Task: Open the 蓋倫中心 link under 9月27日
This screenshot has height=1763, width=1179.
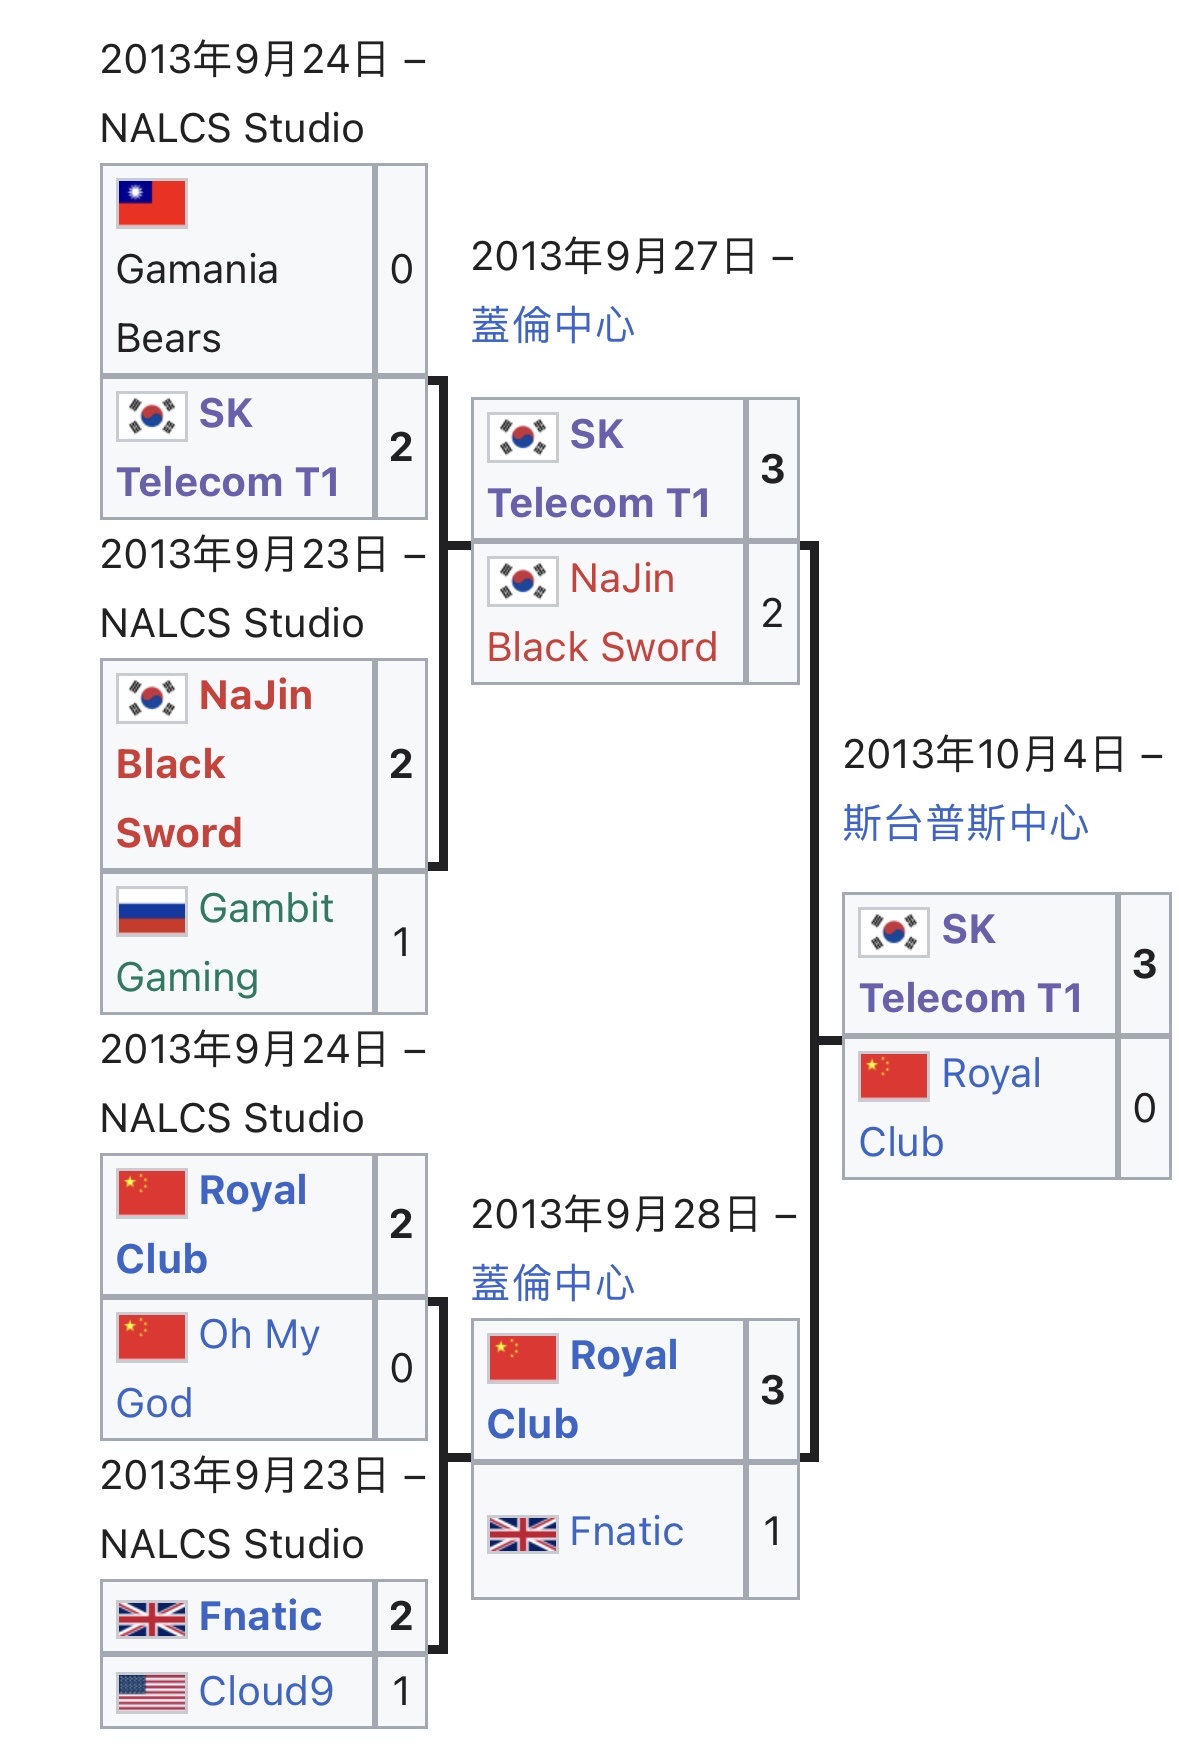Action: 552,325
